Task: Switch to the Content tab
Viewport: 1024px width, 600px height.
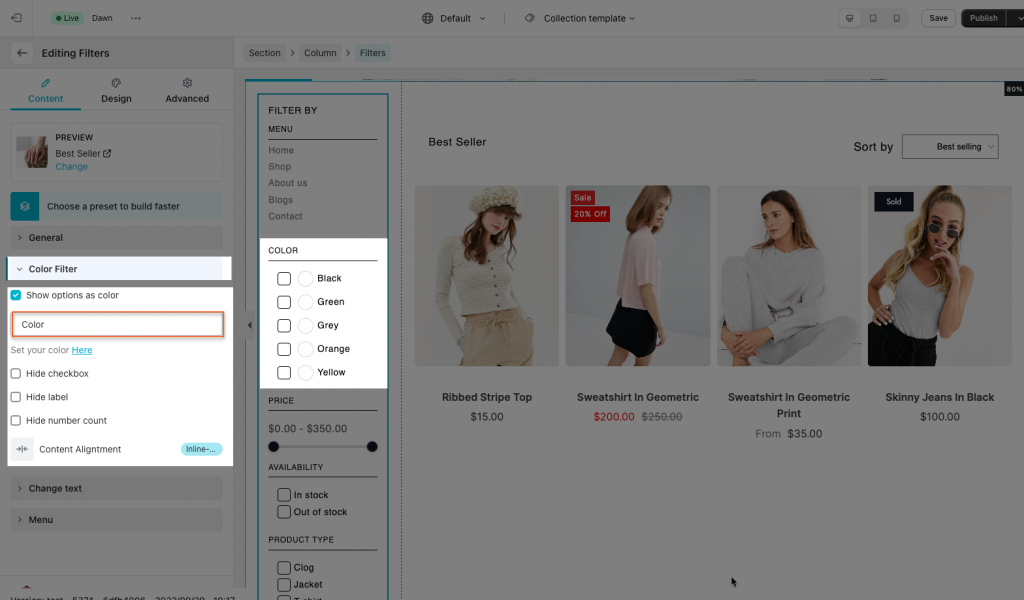Action: point(45,91)
